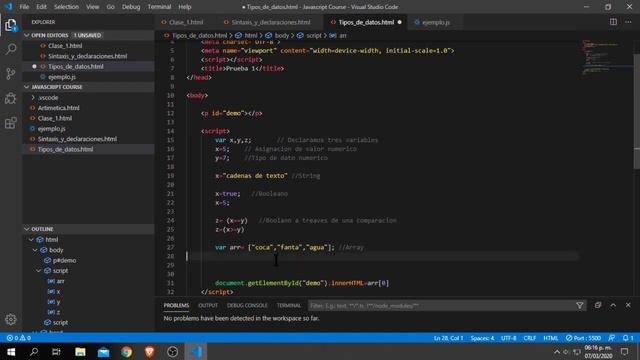Image resolution: width=640 pixels, height=360 pixels.
Task: Open File Explorer from the taskbar
Action: point(80,352)
